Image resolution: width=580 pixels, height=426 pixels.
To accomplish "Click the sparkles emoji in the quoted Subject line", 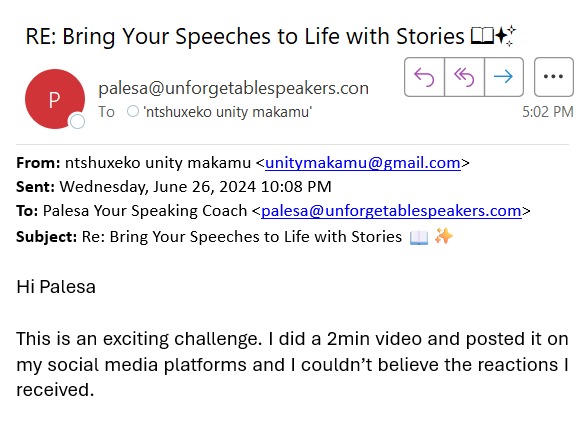I will pos(444,236).
